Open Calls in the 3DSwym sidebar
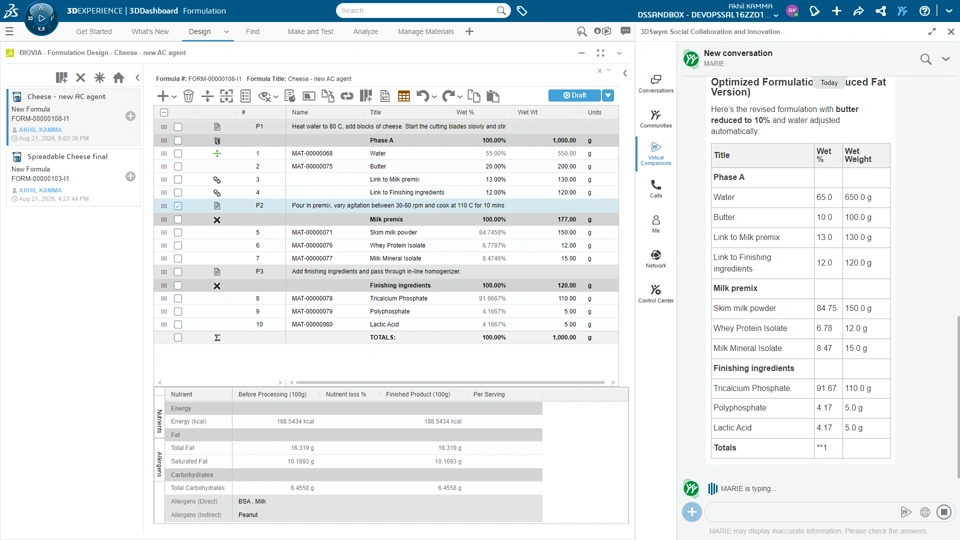 tap(656, 189)
